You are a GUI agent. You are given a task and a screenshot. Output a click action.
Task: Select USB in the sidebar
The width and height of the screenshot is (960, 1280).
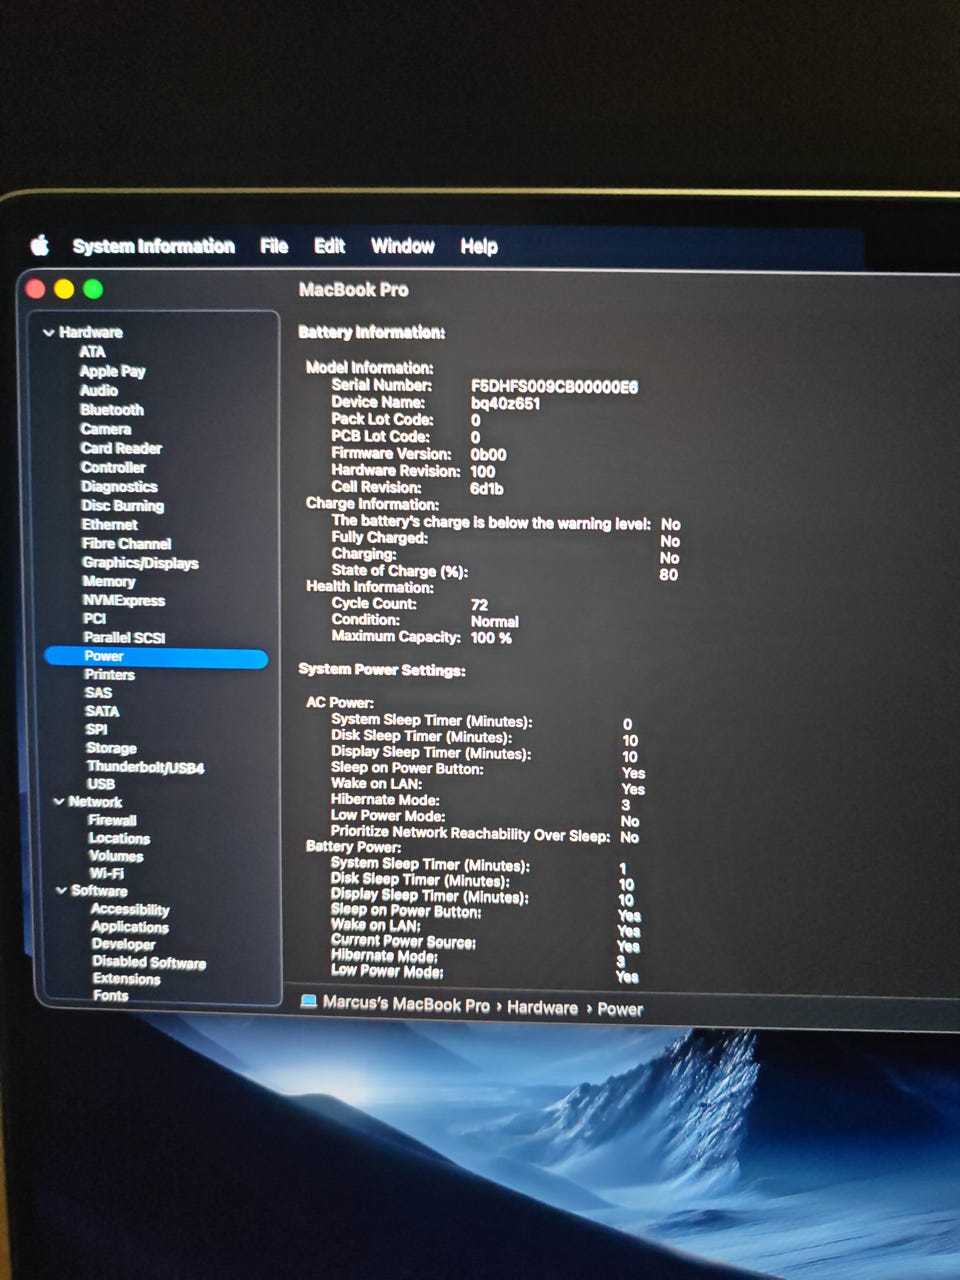point(101,784)
